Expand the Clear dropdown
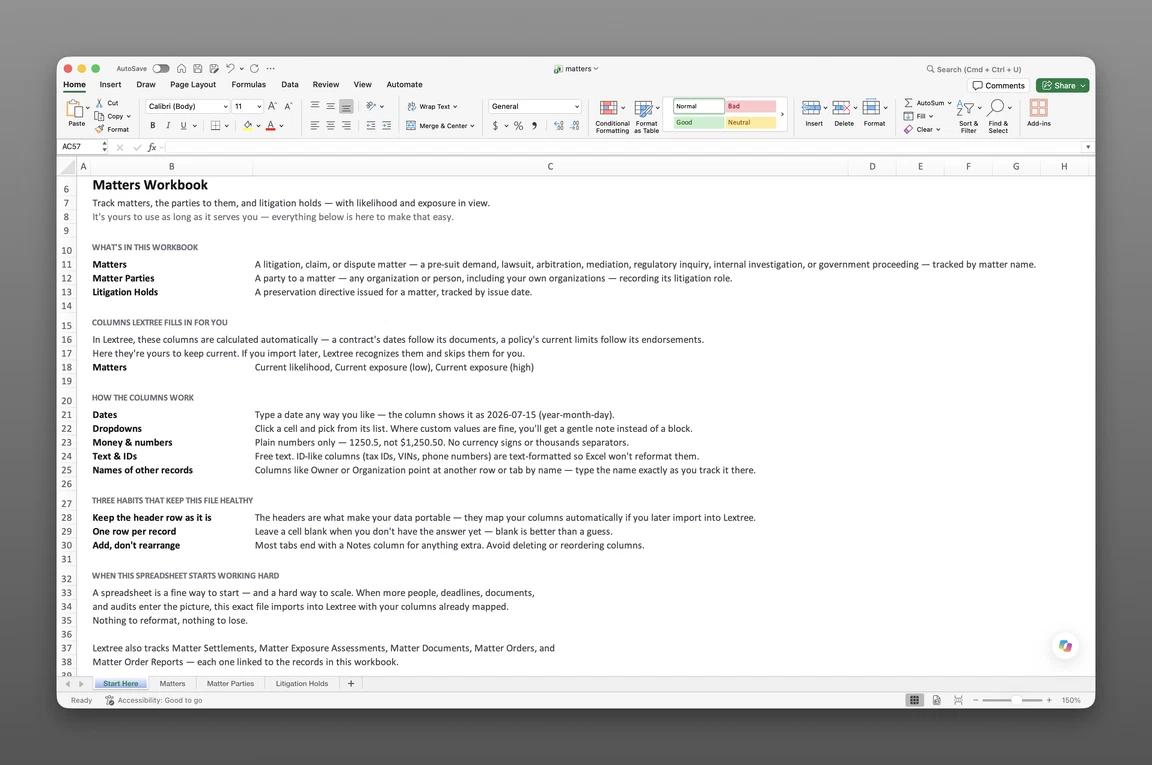 point(938,129)
